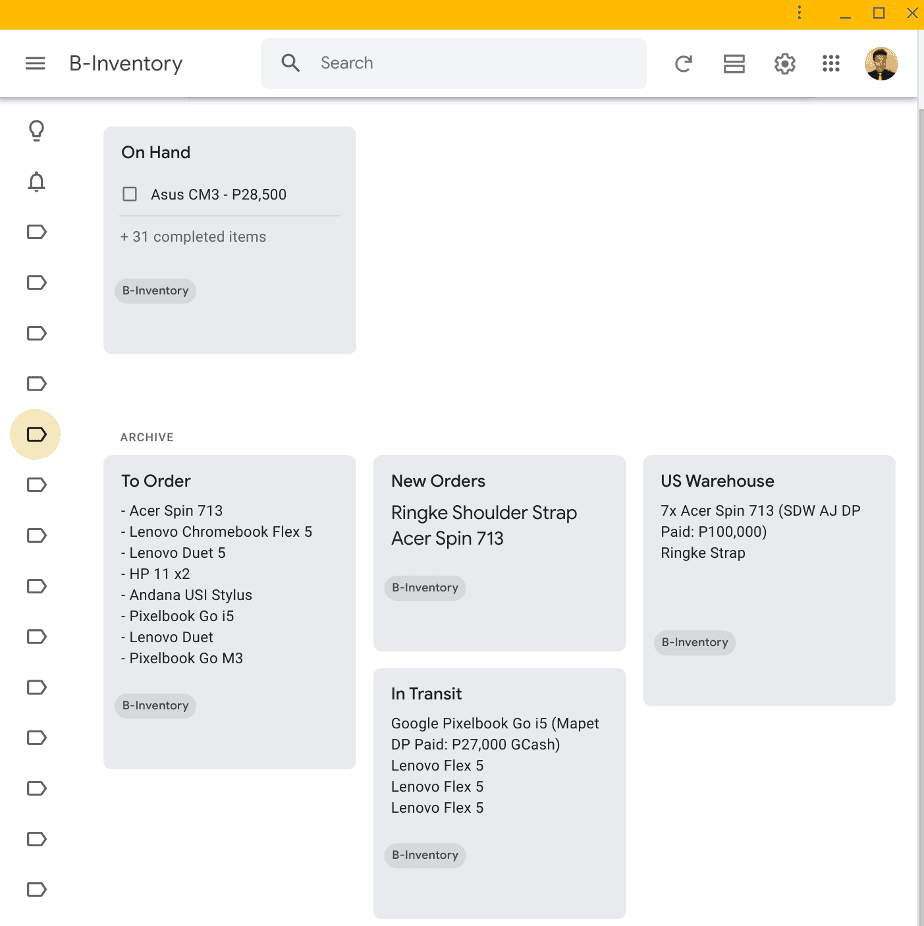Click the 'Asus CM3 - P28,500' item text
Image resolution: width=924 pixels, height=926 pixels.
coord(218,194)
